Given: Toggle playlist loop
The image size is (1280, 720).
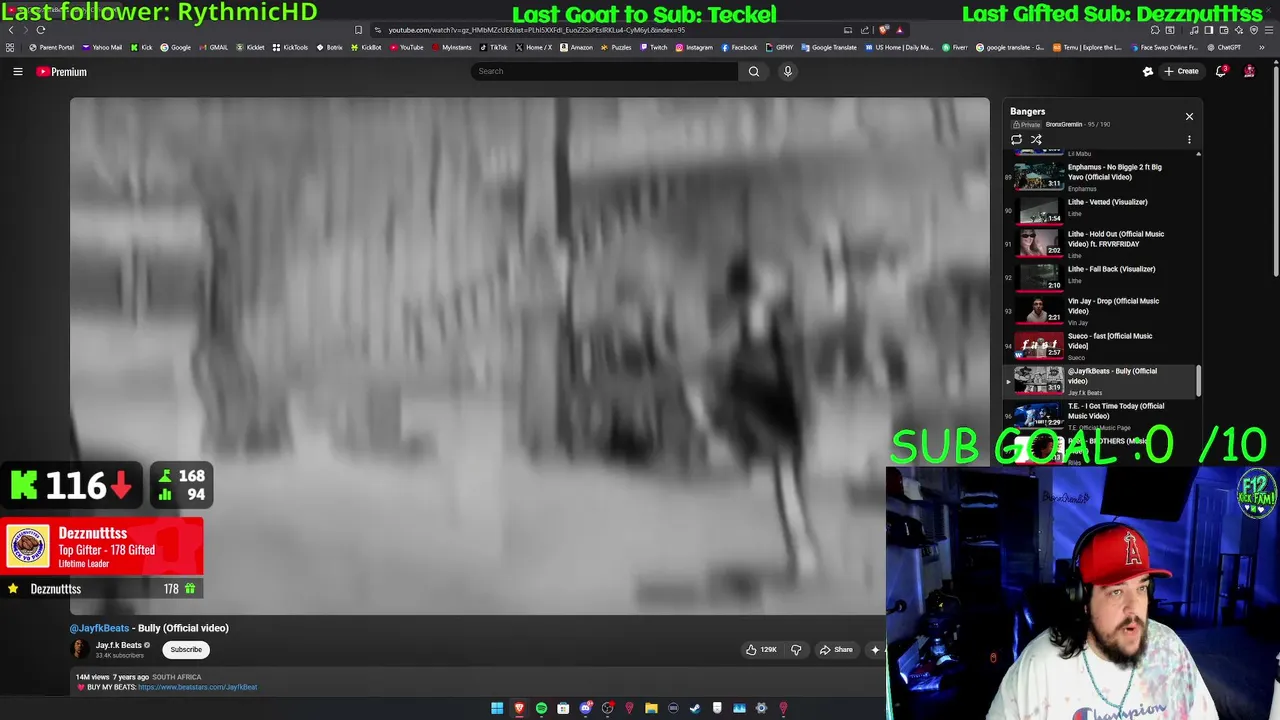Looking at the screenshot, I should point(1016,140).
